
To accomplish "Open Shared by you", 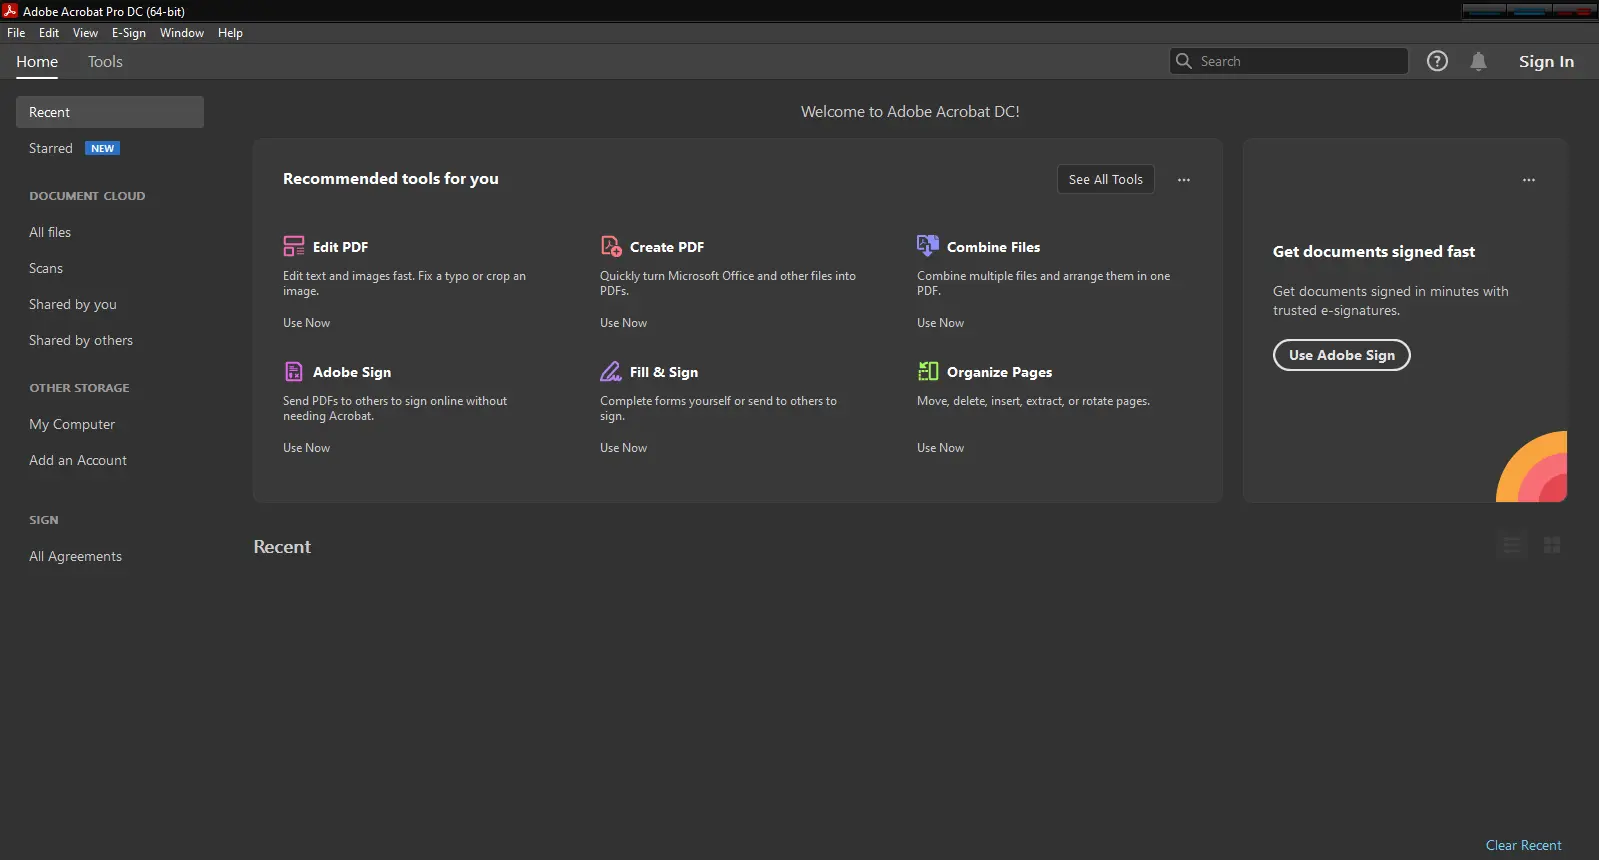I will [x=73, y=304].
